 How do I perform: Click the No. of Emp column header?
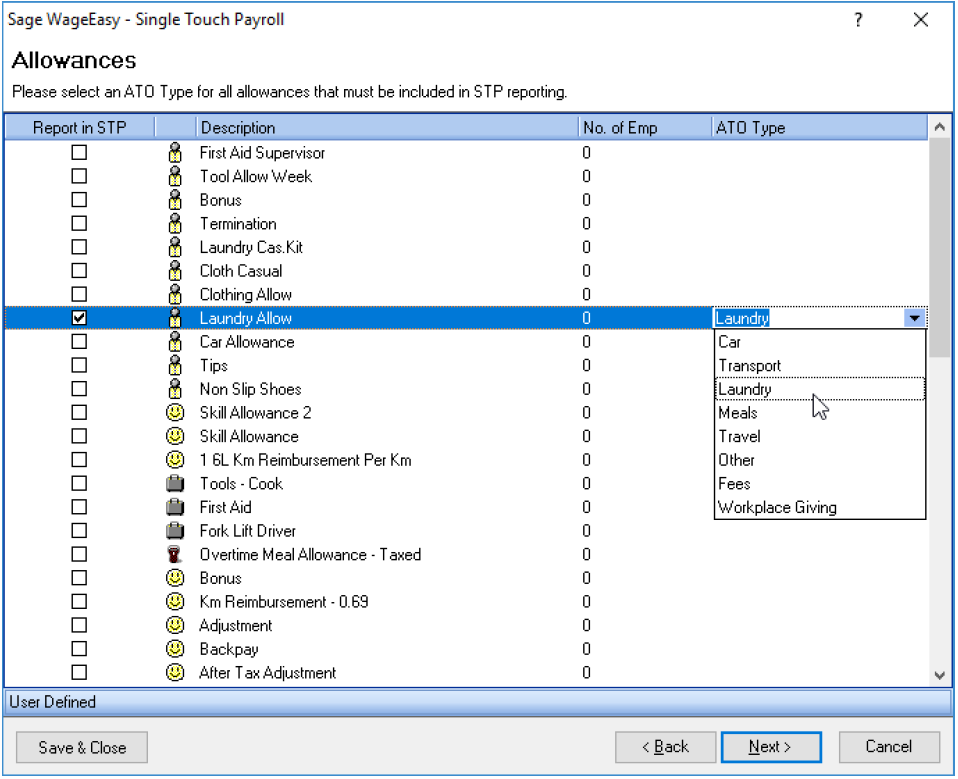645,128
